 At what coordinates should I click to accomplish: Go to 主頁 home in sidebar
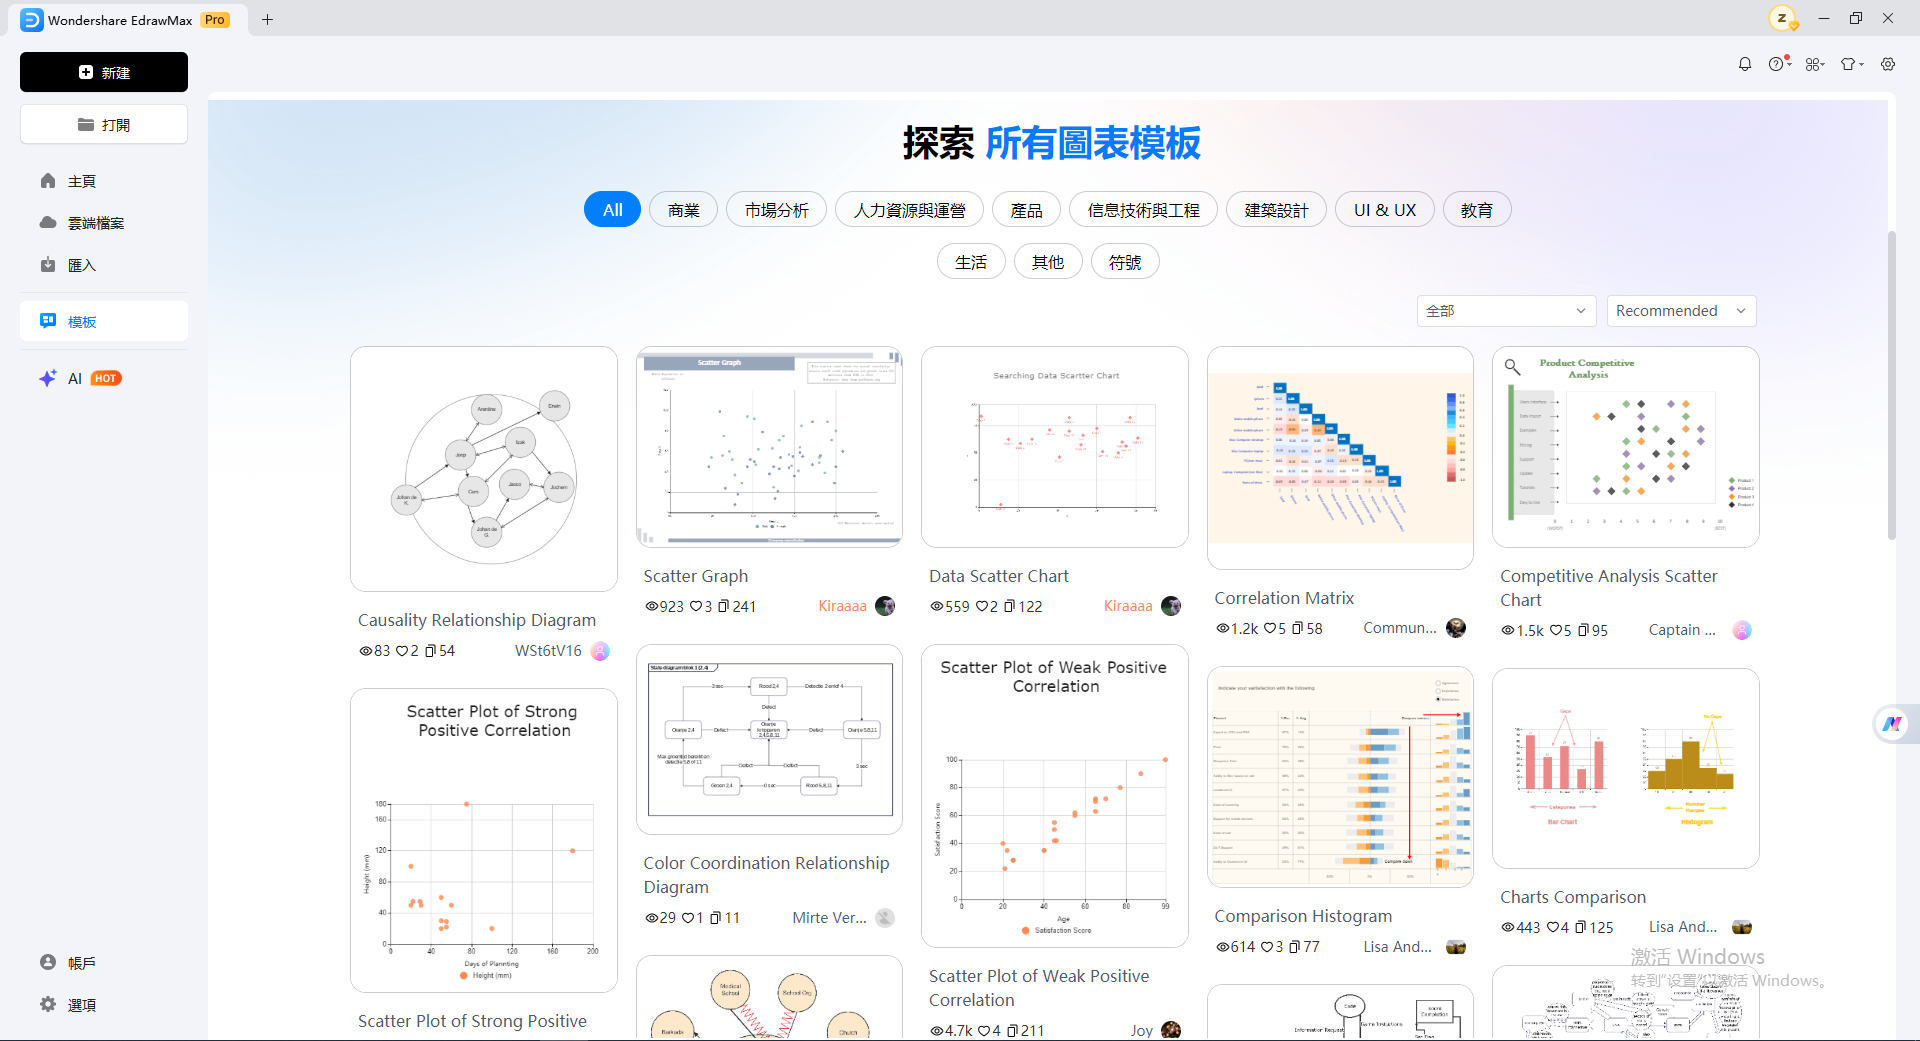click(x=104, y=181)
